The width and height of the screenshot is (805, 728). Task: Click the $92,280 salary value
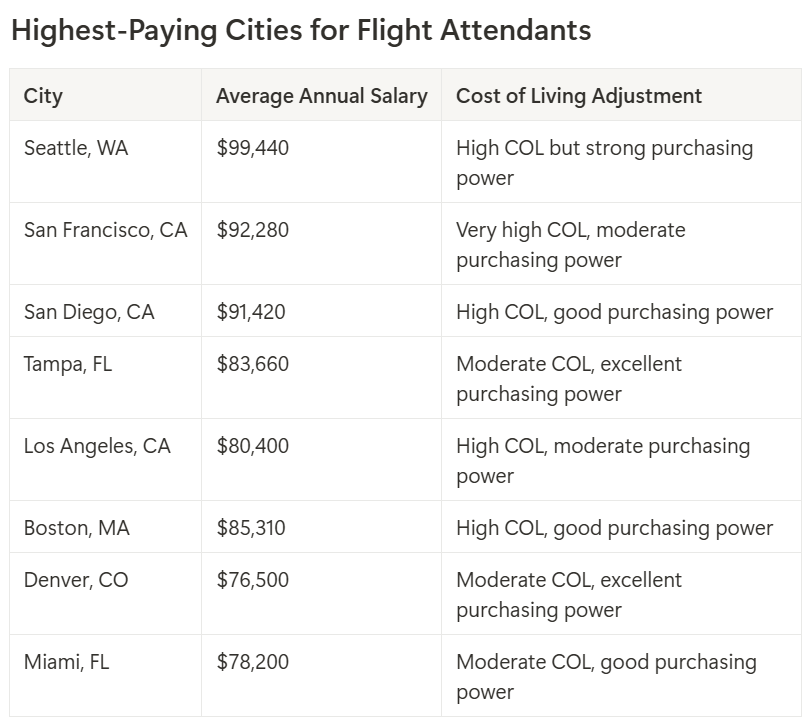[x=252, y=230]
